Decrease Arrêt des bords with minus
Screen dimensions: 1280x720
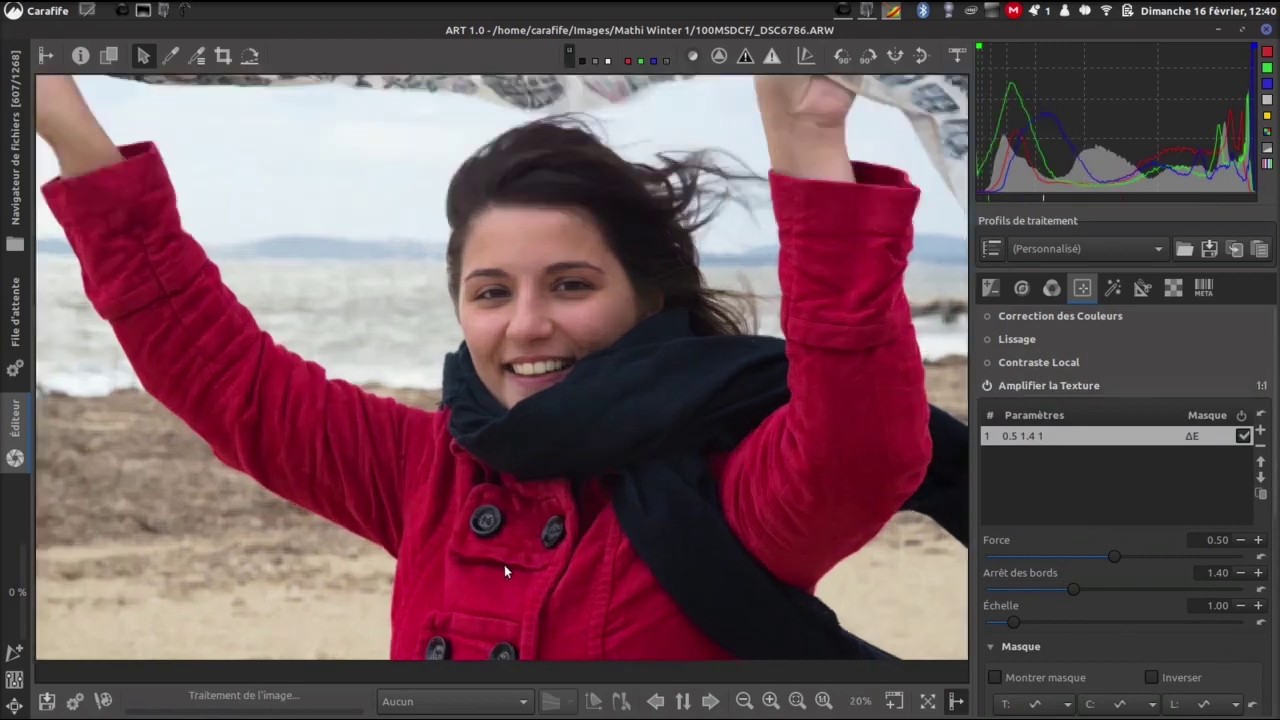coord(1241,573)
